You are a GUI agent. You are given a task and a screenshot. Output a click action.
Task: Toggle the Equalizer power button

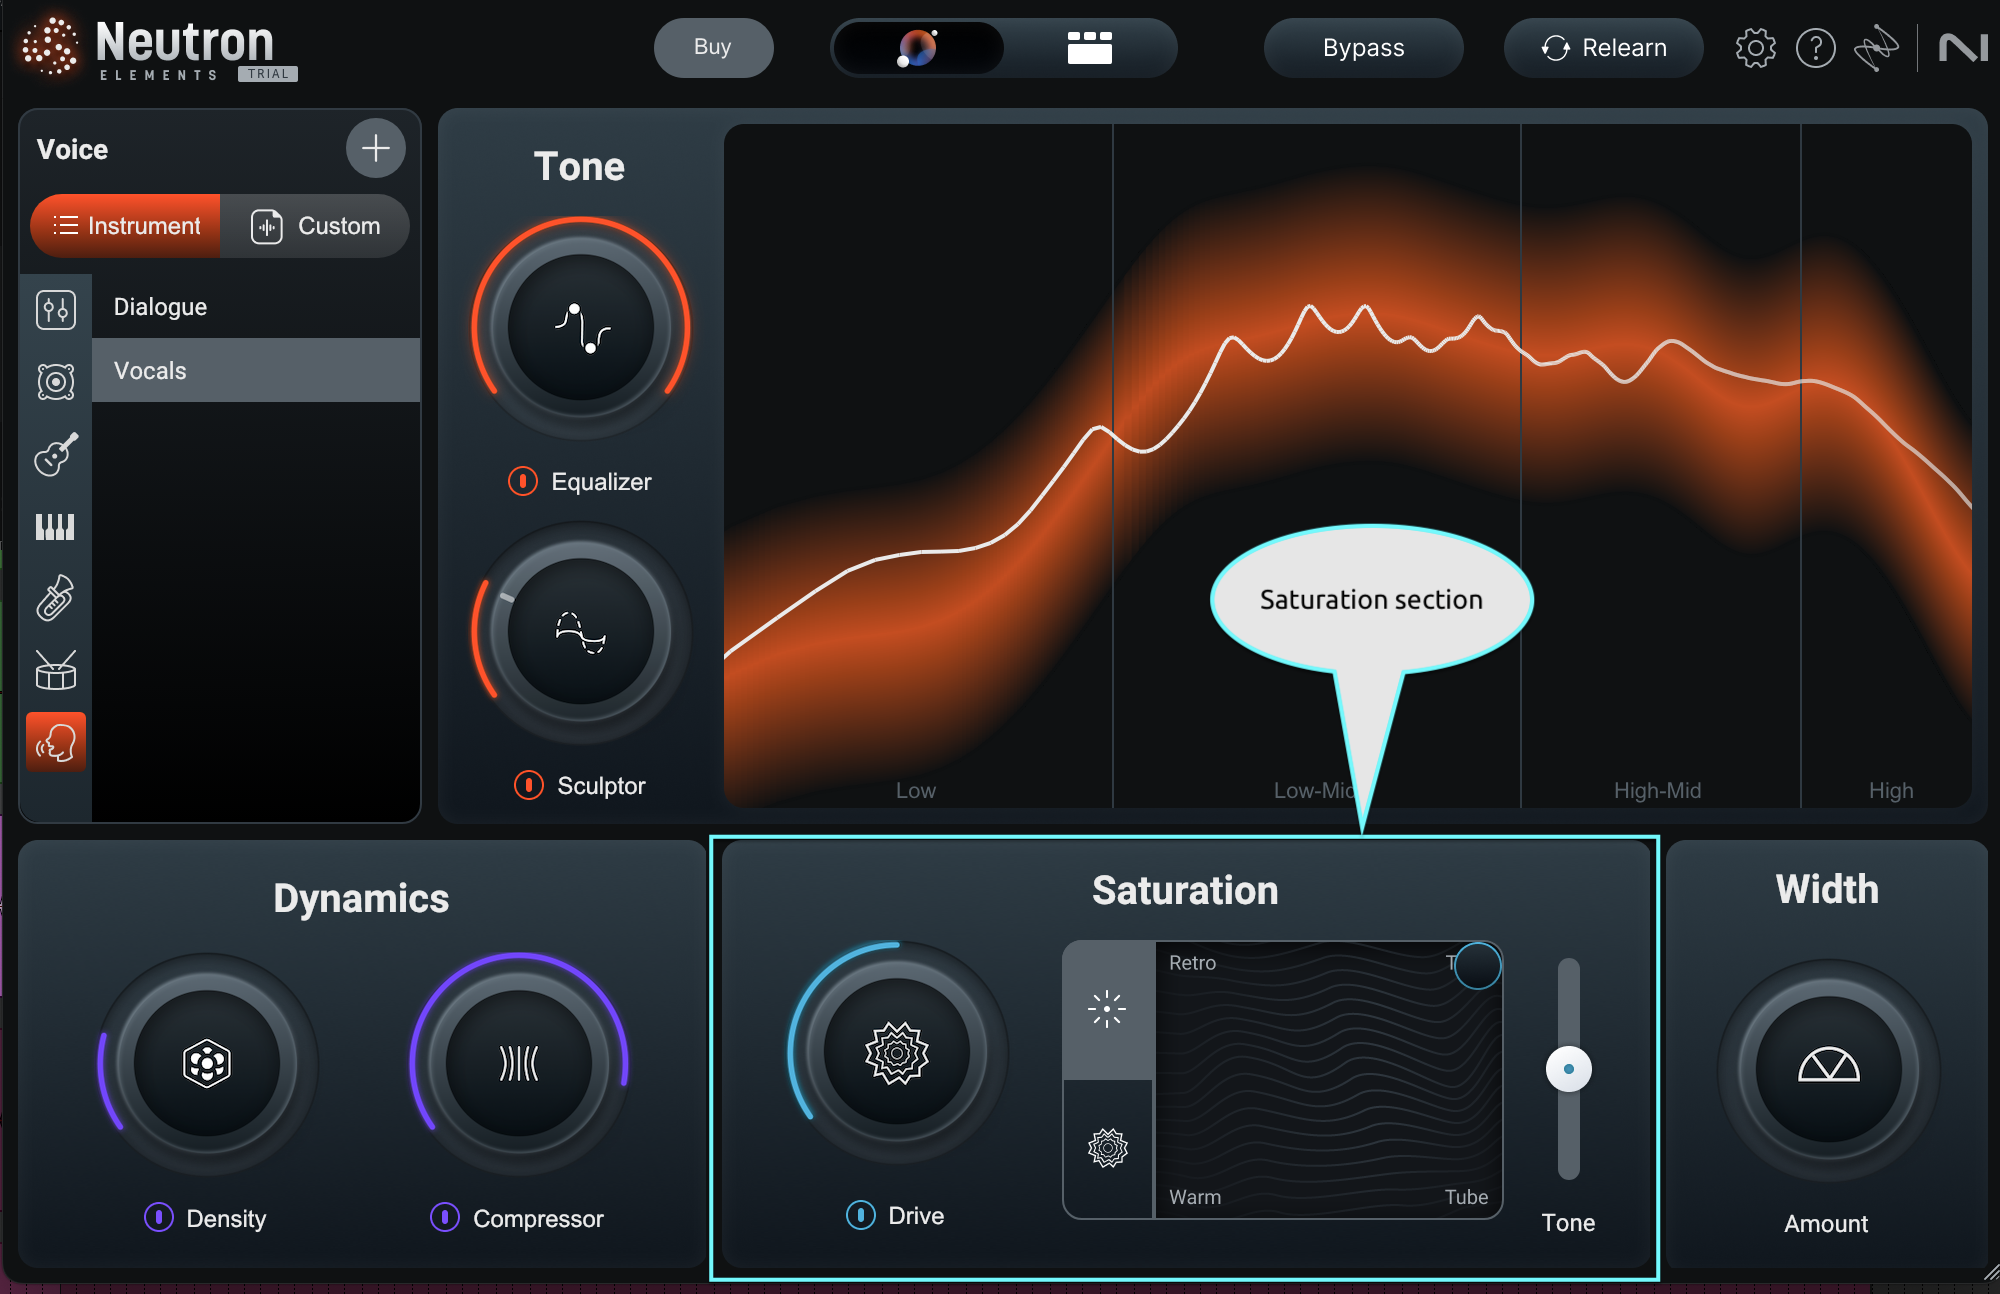[523, 481]
